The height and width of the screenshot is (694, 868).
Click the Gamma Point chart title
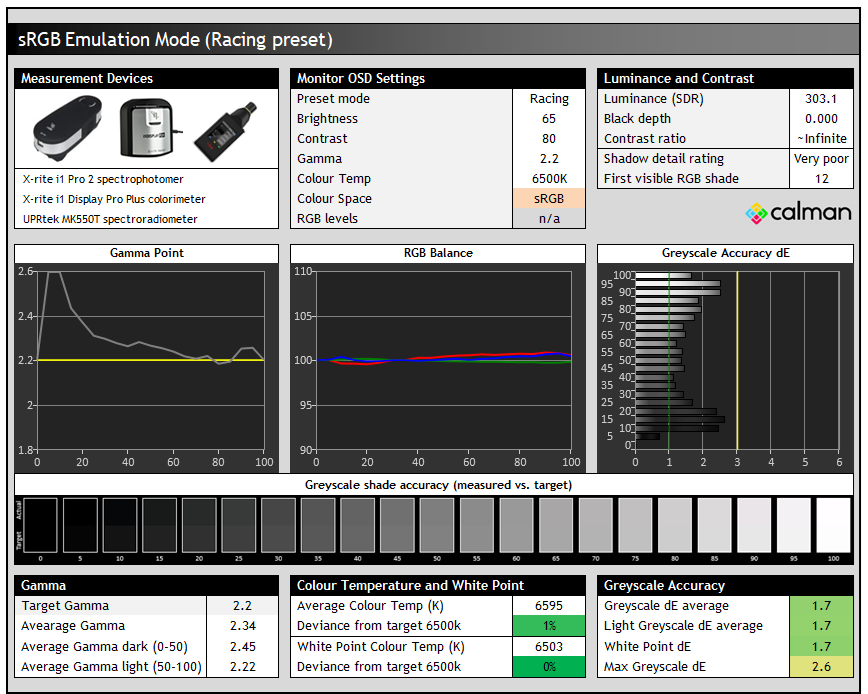coord(146,253)
